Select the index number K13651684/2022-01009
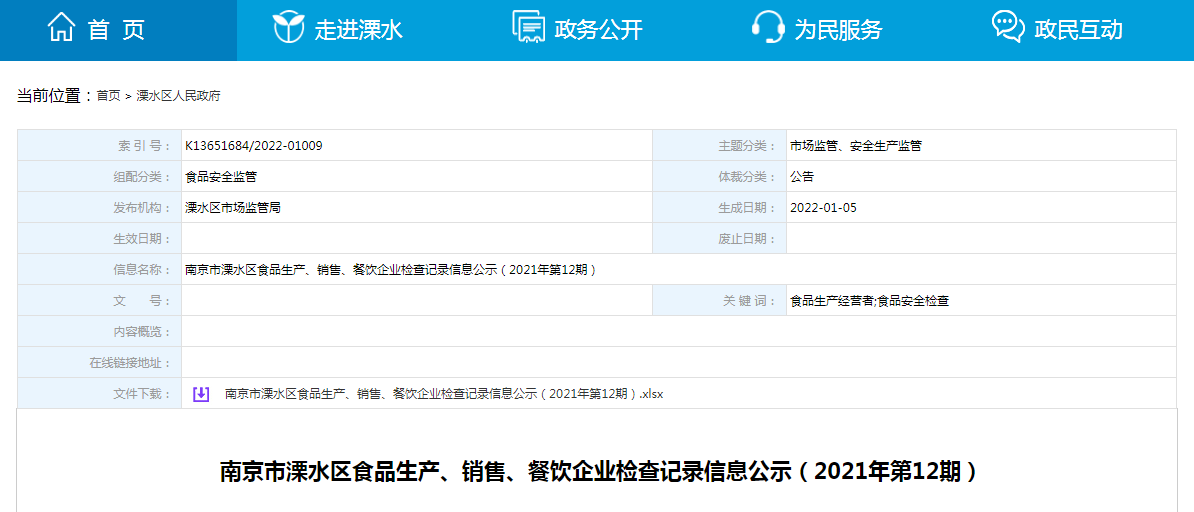1194x512 pixels. pos(254,146)
